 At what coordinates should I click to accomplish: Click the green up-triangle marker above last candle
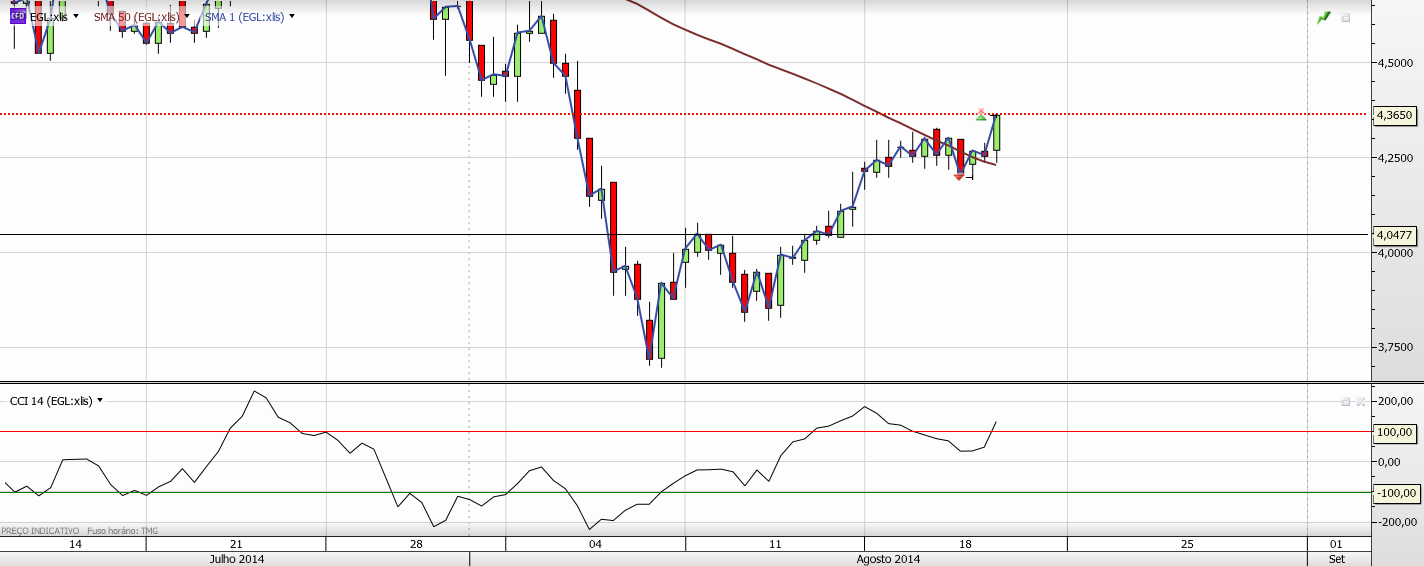tap(982, 115)
